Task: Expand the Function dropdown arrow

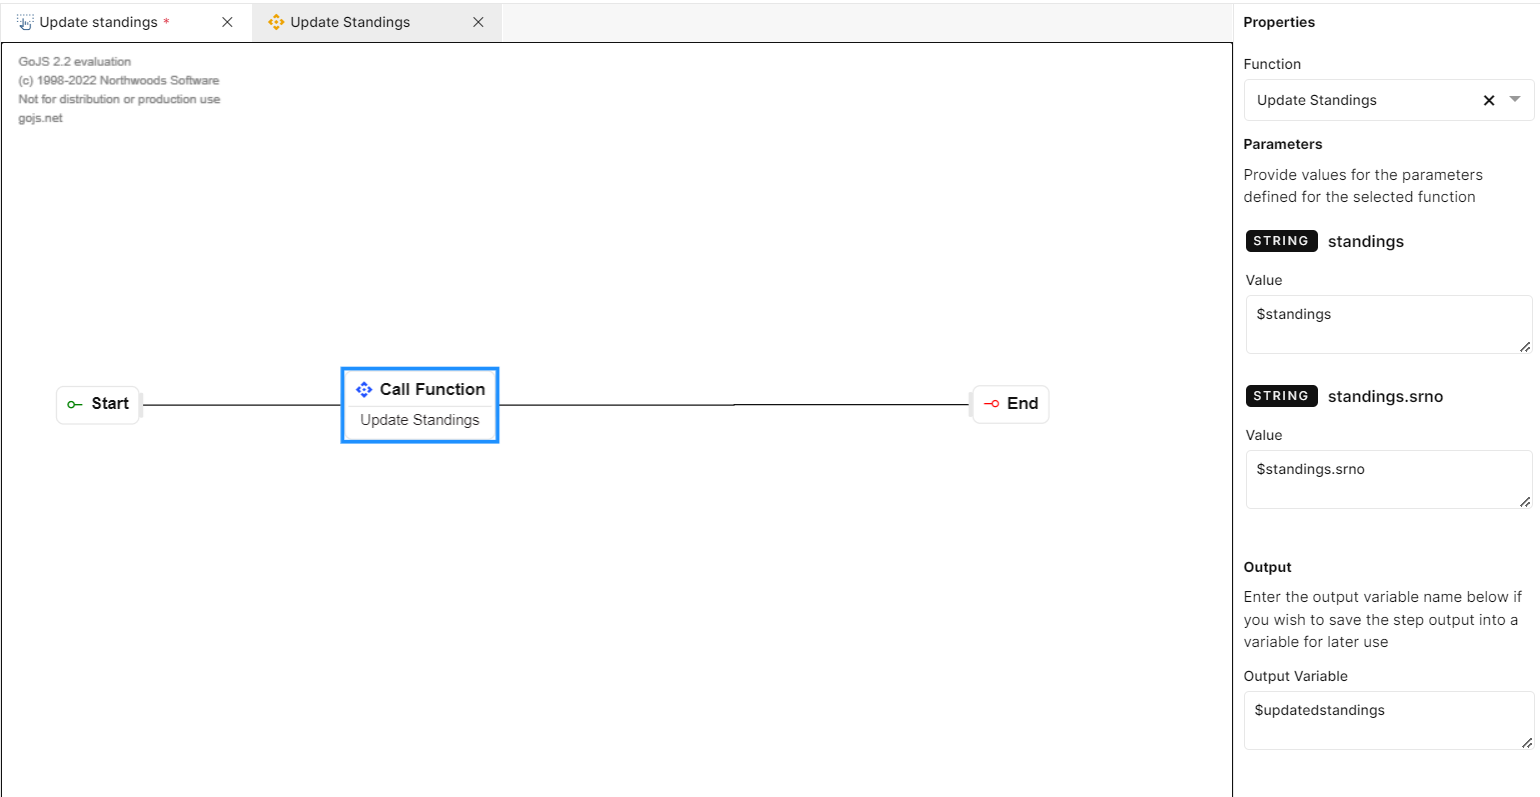Action: point(1514,99)
